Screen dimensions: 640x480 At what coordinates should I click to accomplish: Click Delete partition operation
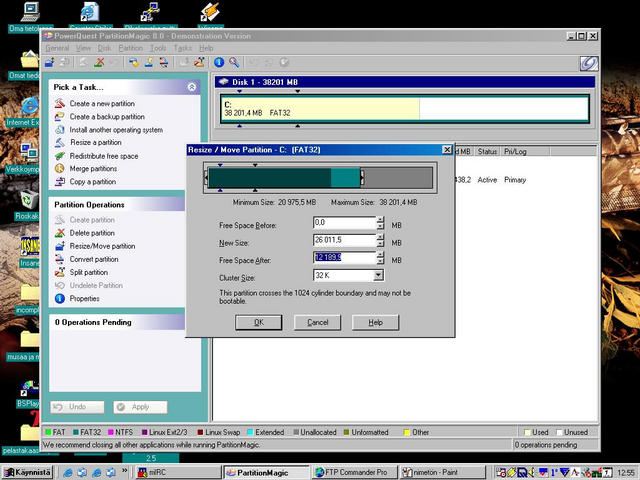click(92, 233)
